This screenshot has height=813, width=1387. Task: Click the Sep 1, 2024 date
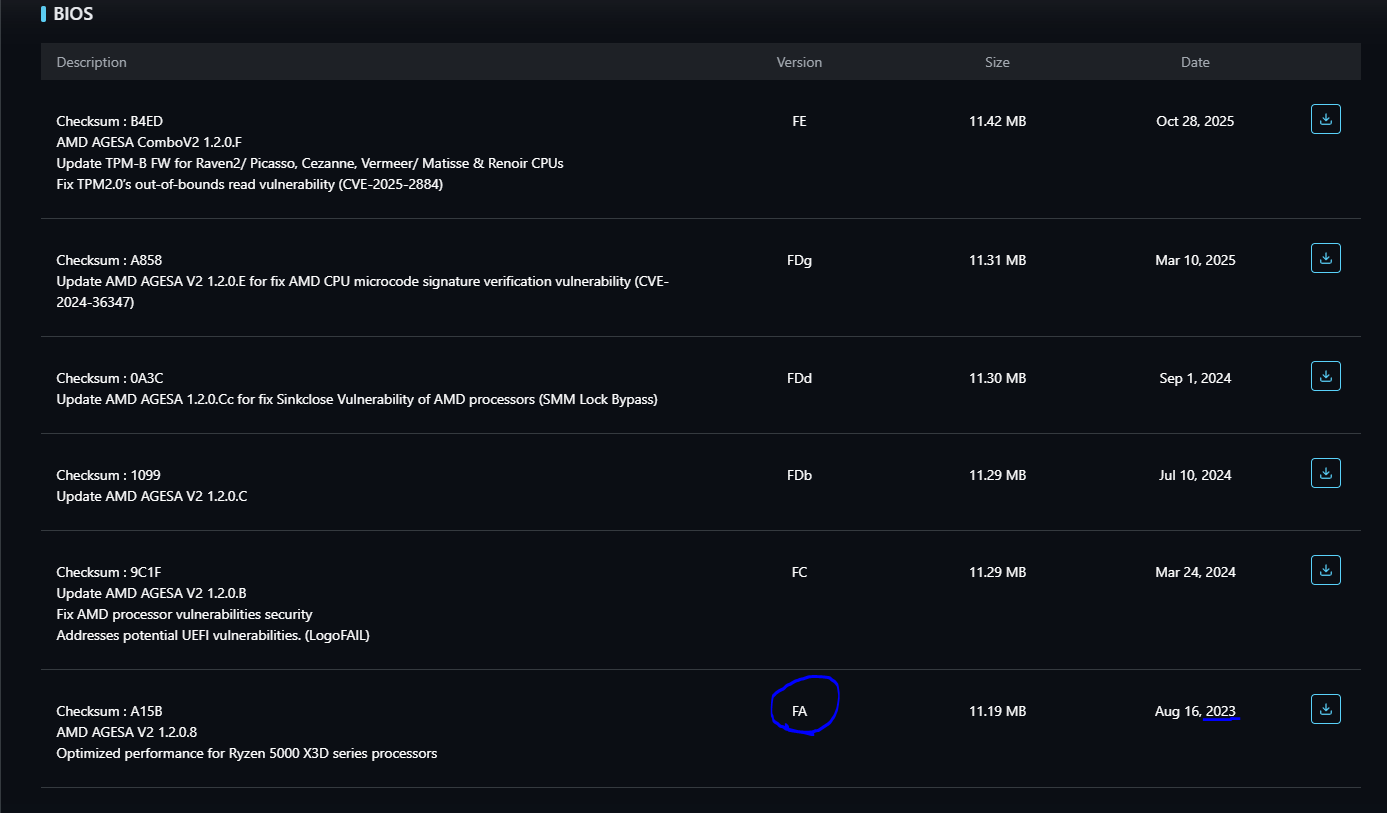coord(1195,378)
